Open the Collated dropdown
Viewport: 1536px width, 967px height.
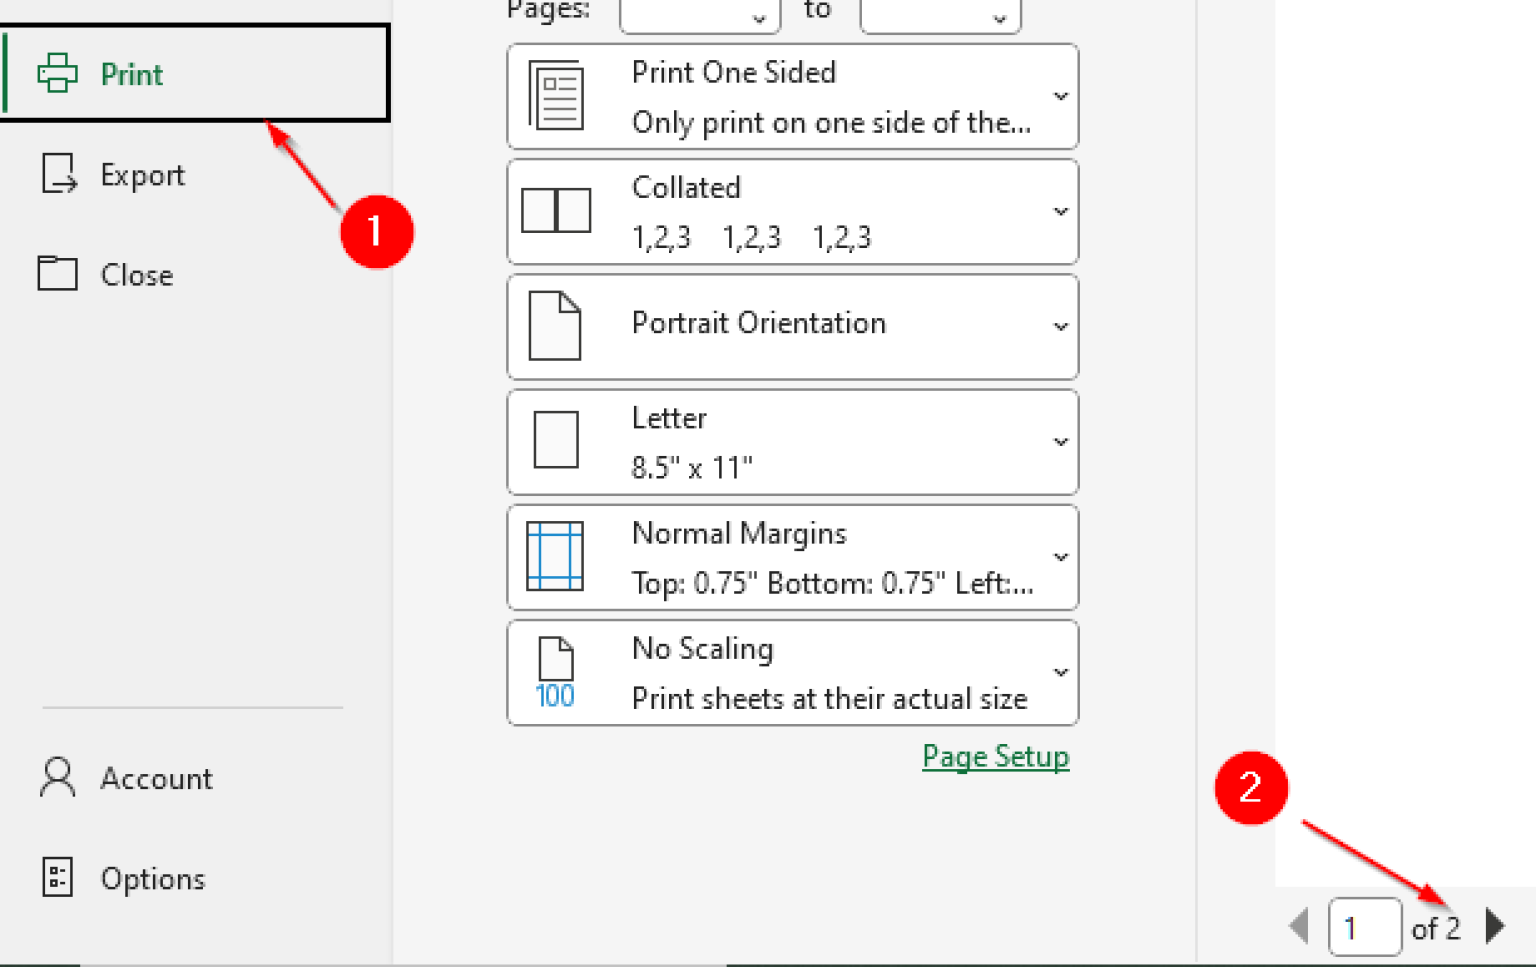point(1060,211)
